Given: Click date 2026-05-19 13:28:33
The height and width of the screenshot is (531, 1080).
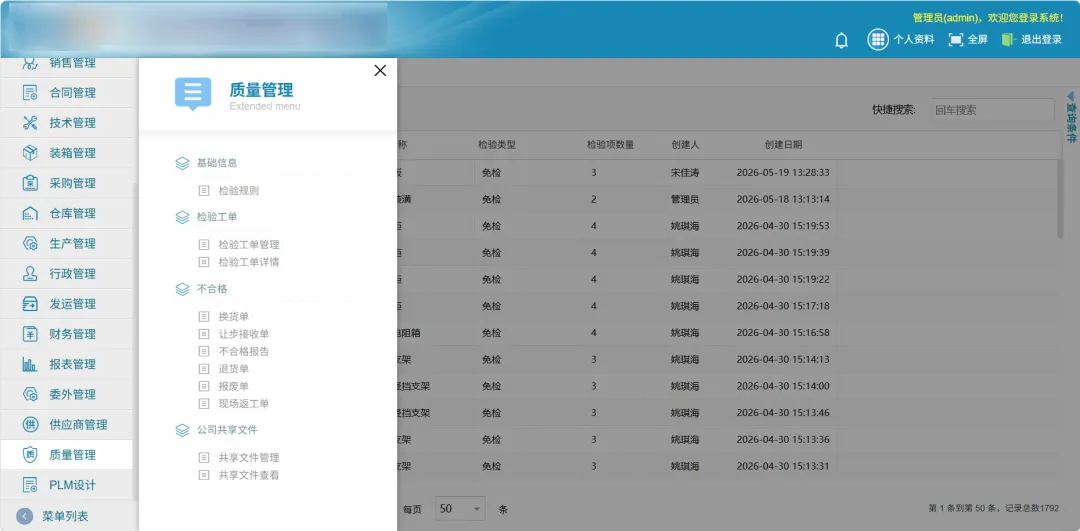Looking at the screenshot, I should pos(783,173).
